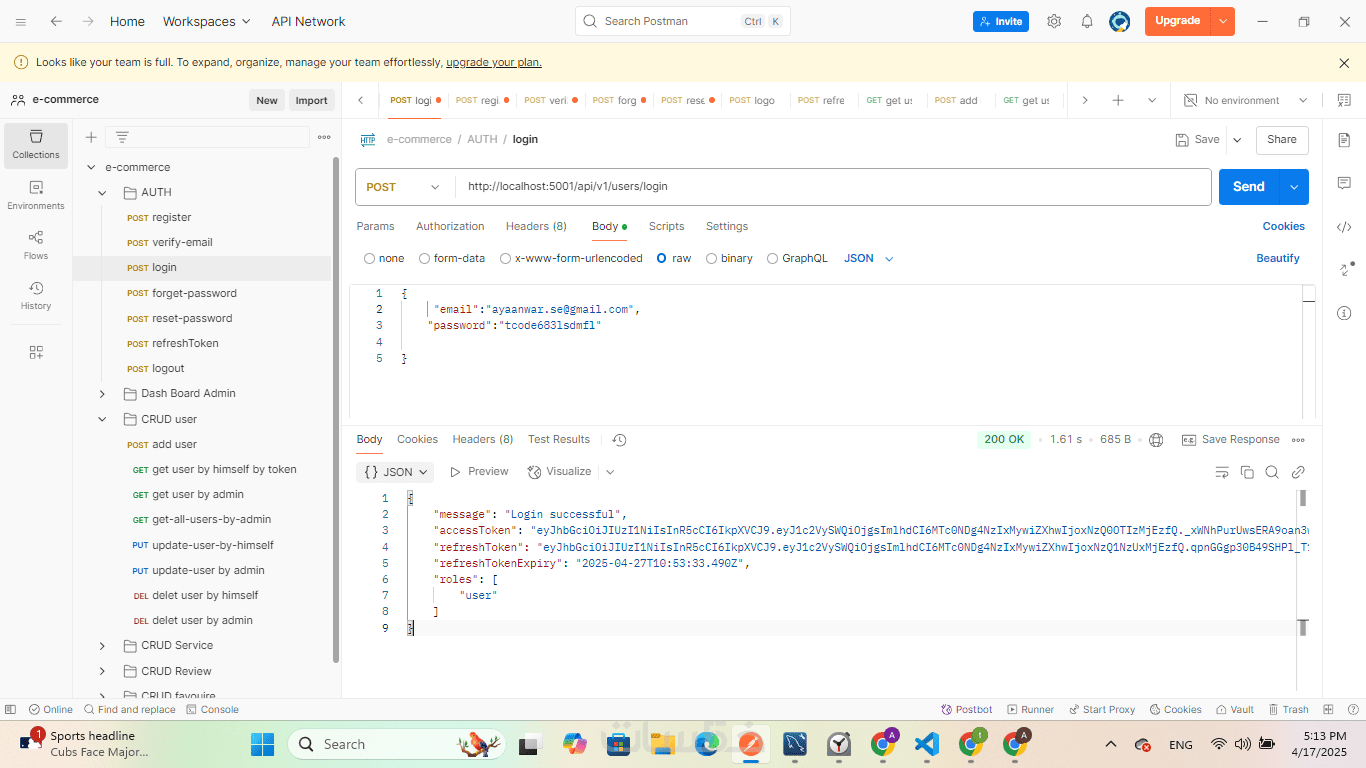Screen dimensions: 1366x768
Task: Open the Share button
Action: [x=1282, y=140]
